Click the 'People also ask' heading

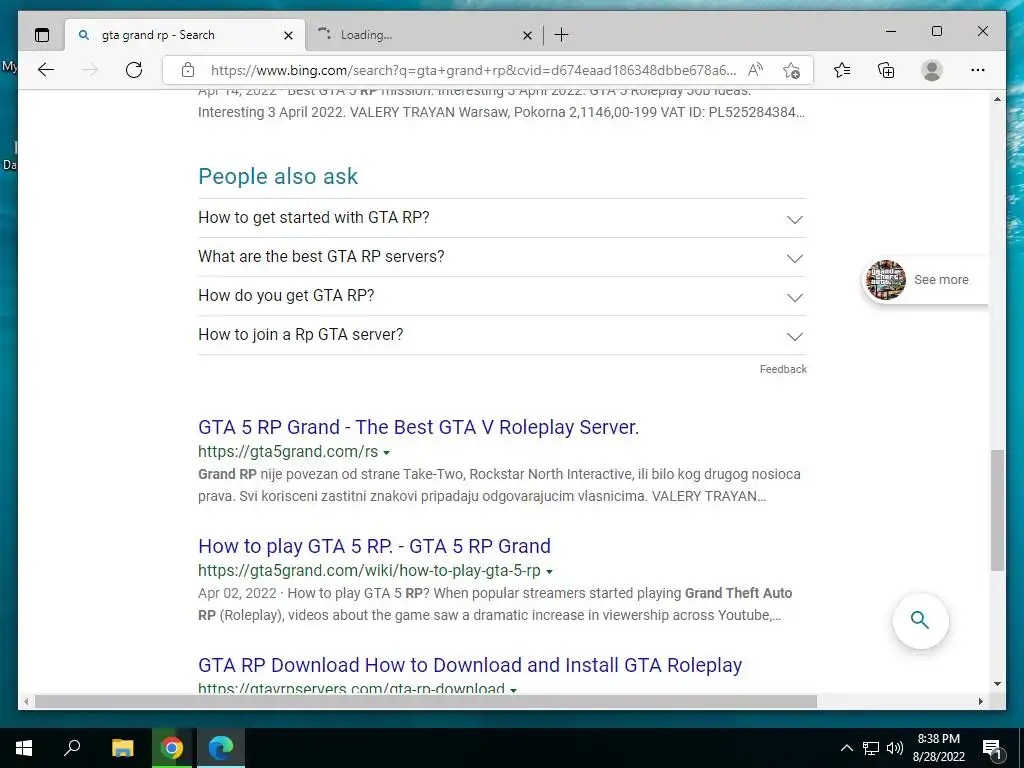(278, 176)
